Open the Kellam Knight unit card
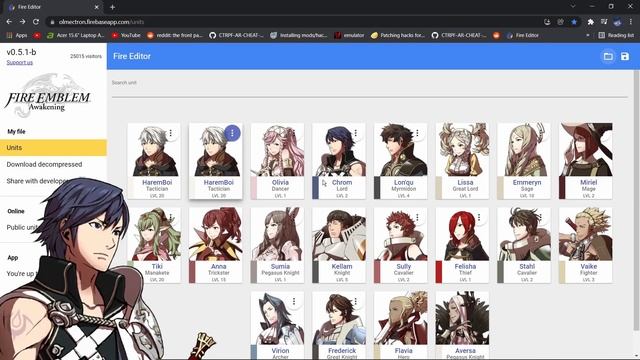This screenshot has width=640, height=360. (339, 245)
